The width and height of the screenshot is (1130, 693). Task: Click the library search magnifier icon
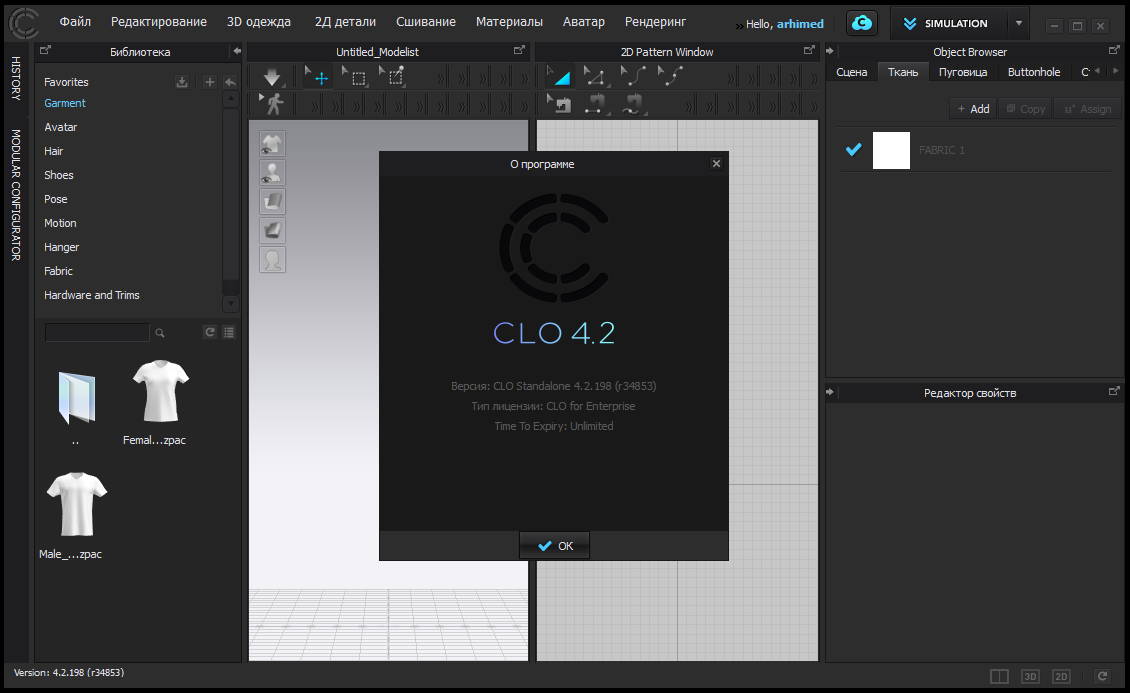coord(160,333)
